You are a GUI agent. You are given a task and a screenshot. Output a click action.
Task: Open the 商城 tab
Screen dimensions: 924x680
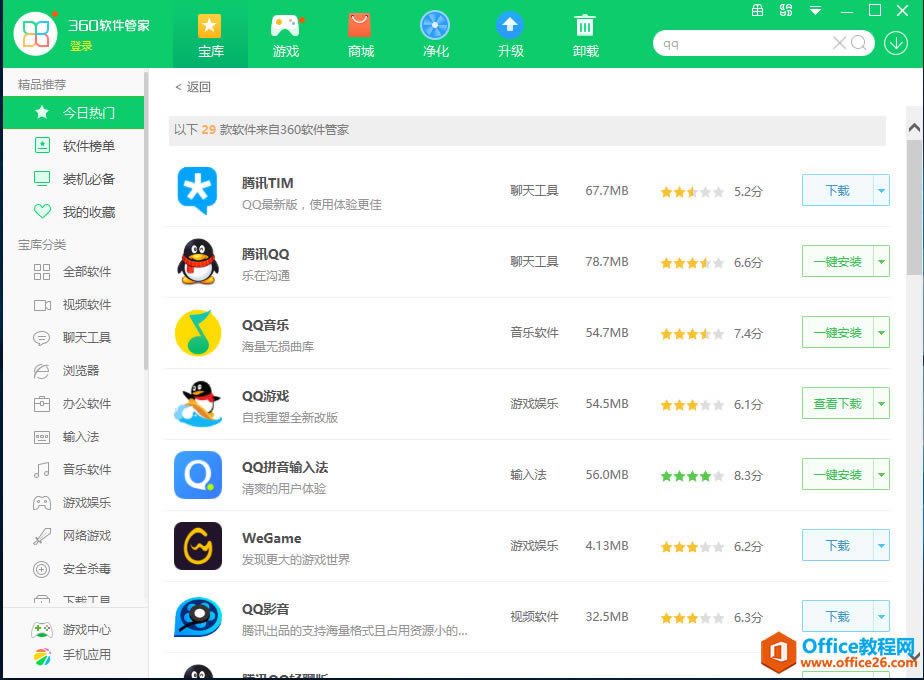pos(361,36)
